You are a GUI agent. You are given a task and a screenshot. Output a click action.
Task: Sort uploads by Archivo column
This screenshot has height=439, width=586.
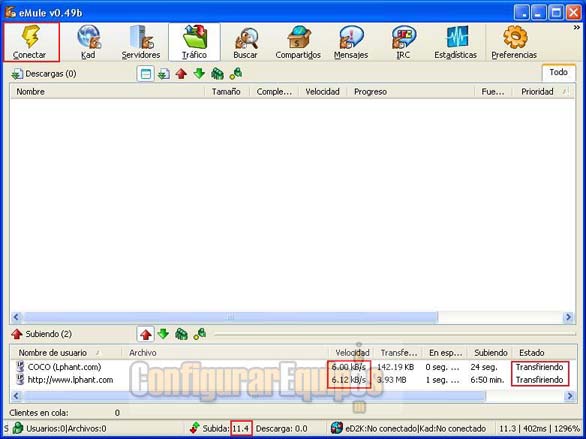click(x=225, y=353)
